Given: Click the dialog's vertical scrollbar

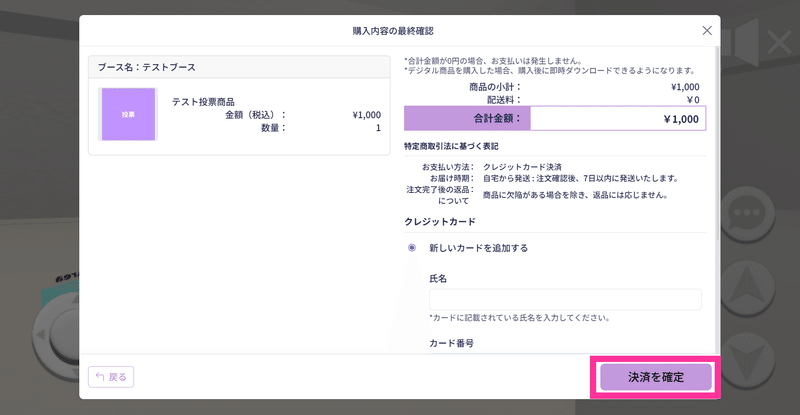Looking at the screenshot, I should pyautogui.click(x=717, y=143).
